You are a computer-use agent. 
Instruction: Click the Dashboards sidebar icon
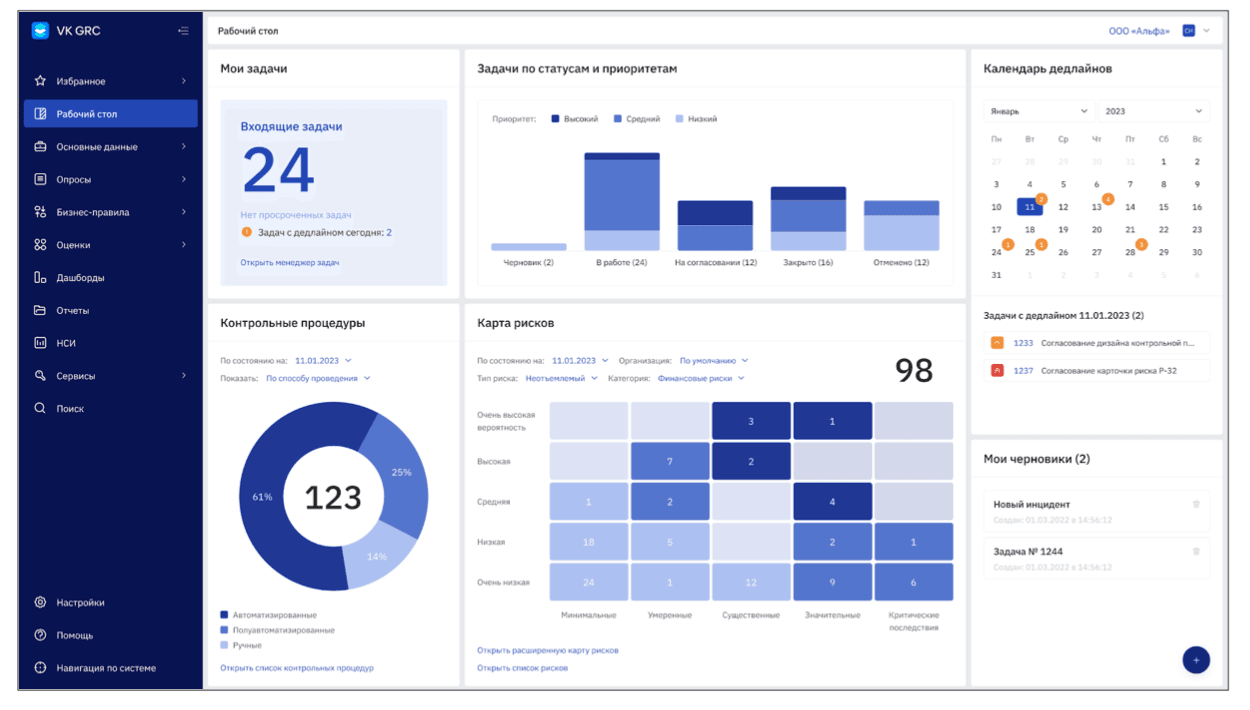coord(40,278)
